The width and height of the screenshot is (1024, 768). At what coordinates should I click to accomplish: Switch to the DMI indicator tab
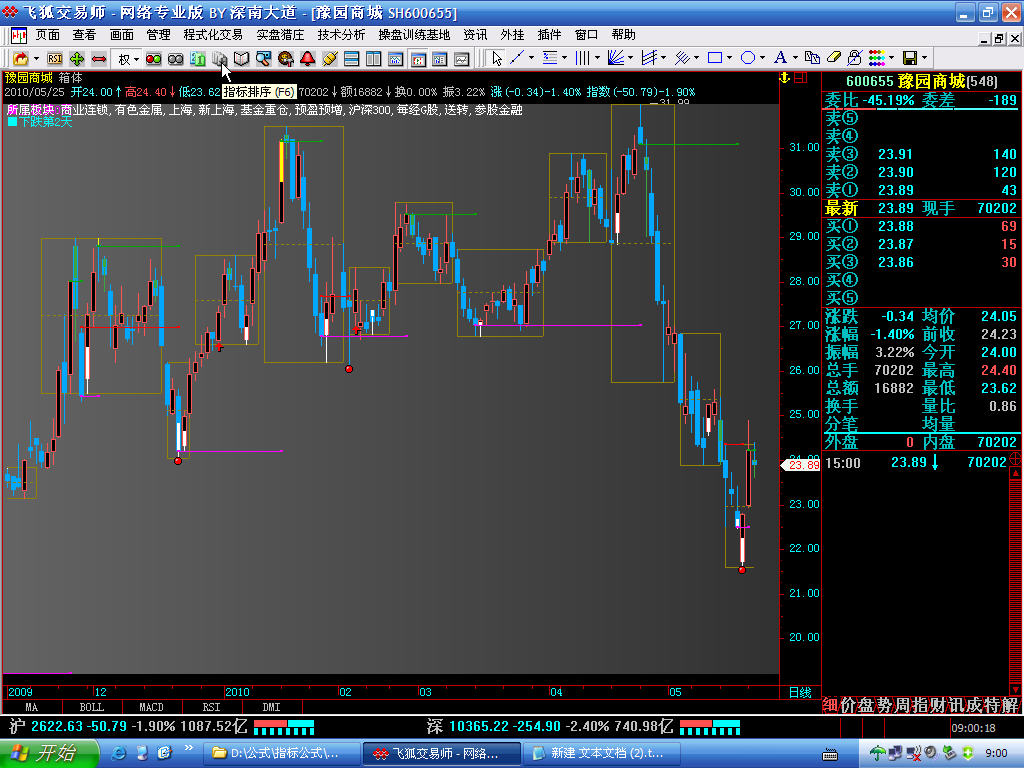tap(272, 707)
